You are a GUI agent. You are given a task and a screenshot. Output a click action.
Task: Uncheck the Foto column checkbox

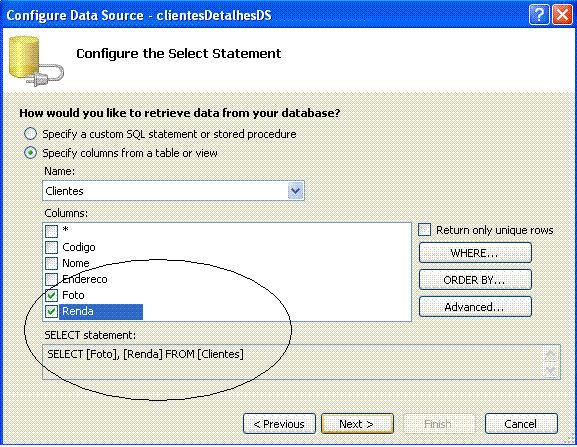click(51, 295)
